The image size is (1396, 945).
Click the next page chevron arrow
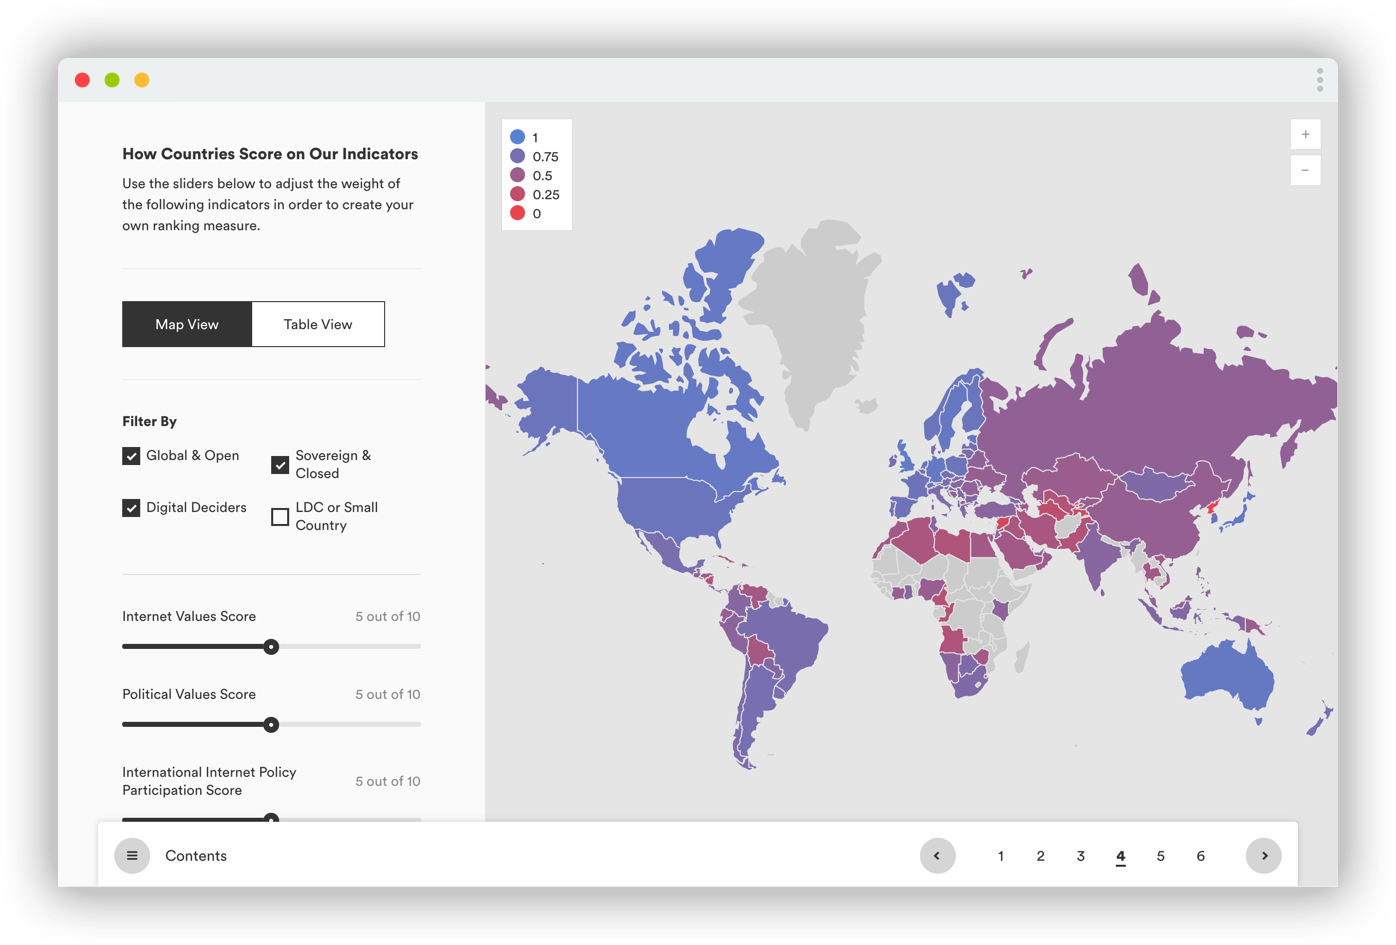[1263, 855]
